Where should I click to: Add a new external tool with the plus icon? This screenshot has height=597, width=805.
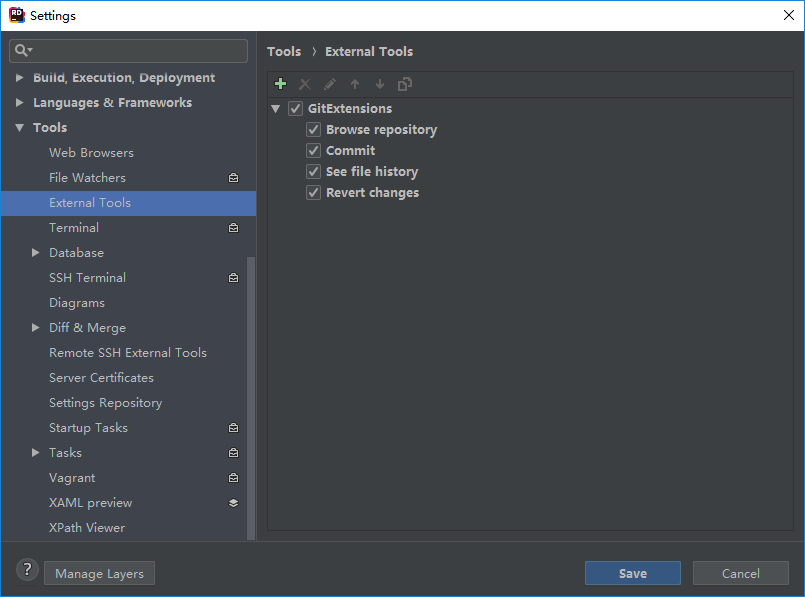[281, 84]
